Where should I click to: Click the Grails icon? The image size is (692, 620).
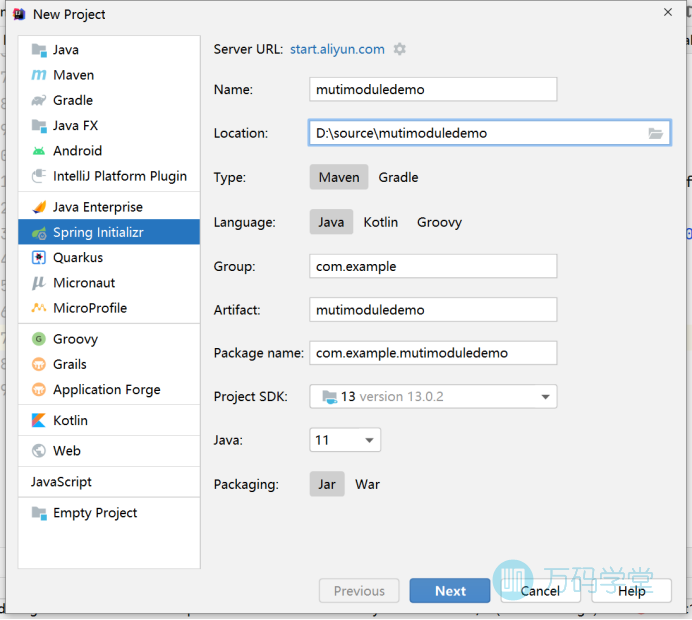pos(39,364)
